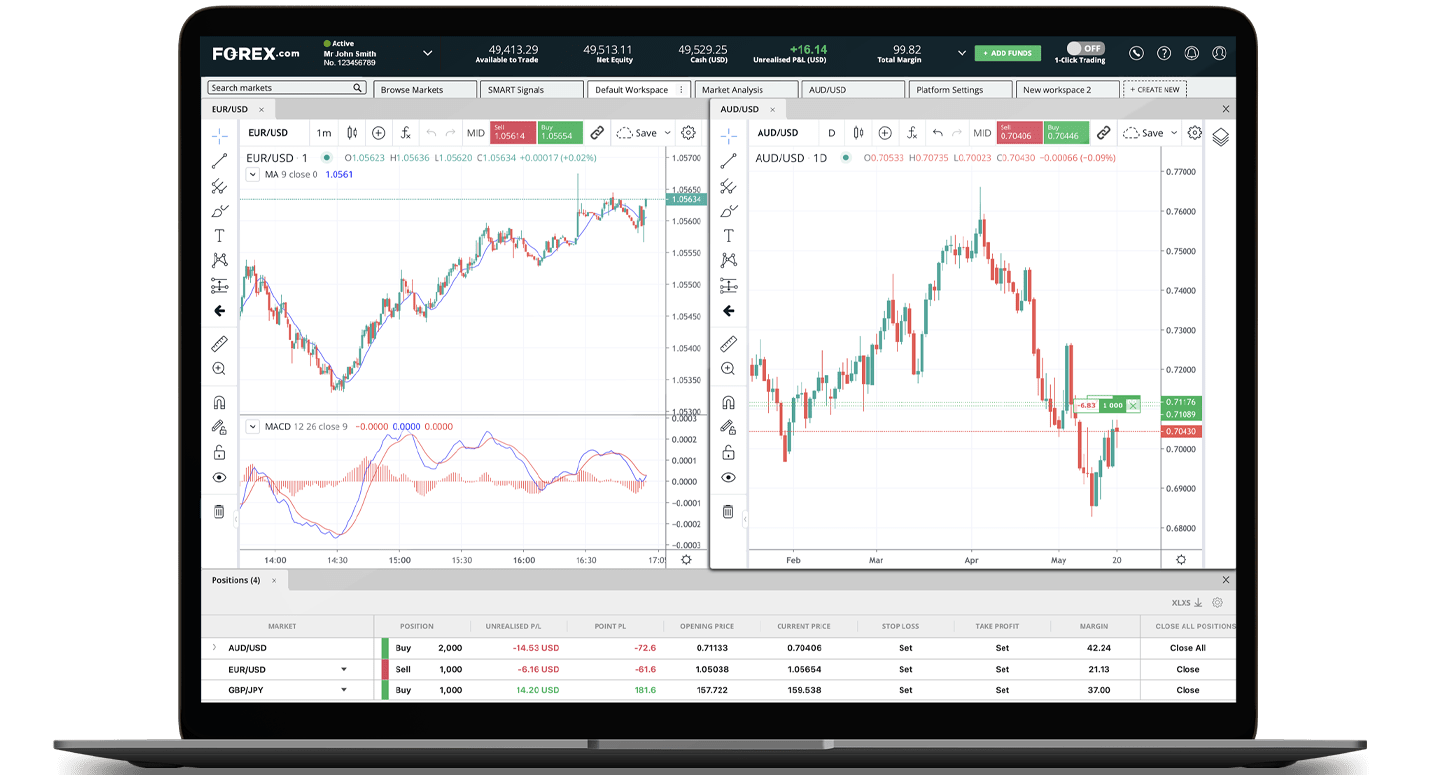The image size is (1440, 784).
Task: Click the ADD FUNDS button
Action: click(1007, 52)
